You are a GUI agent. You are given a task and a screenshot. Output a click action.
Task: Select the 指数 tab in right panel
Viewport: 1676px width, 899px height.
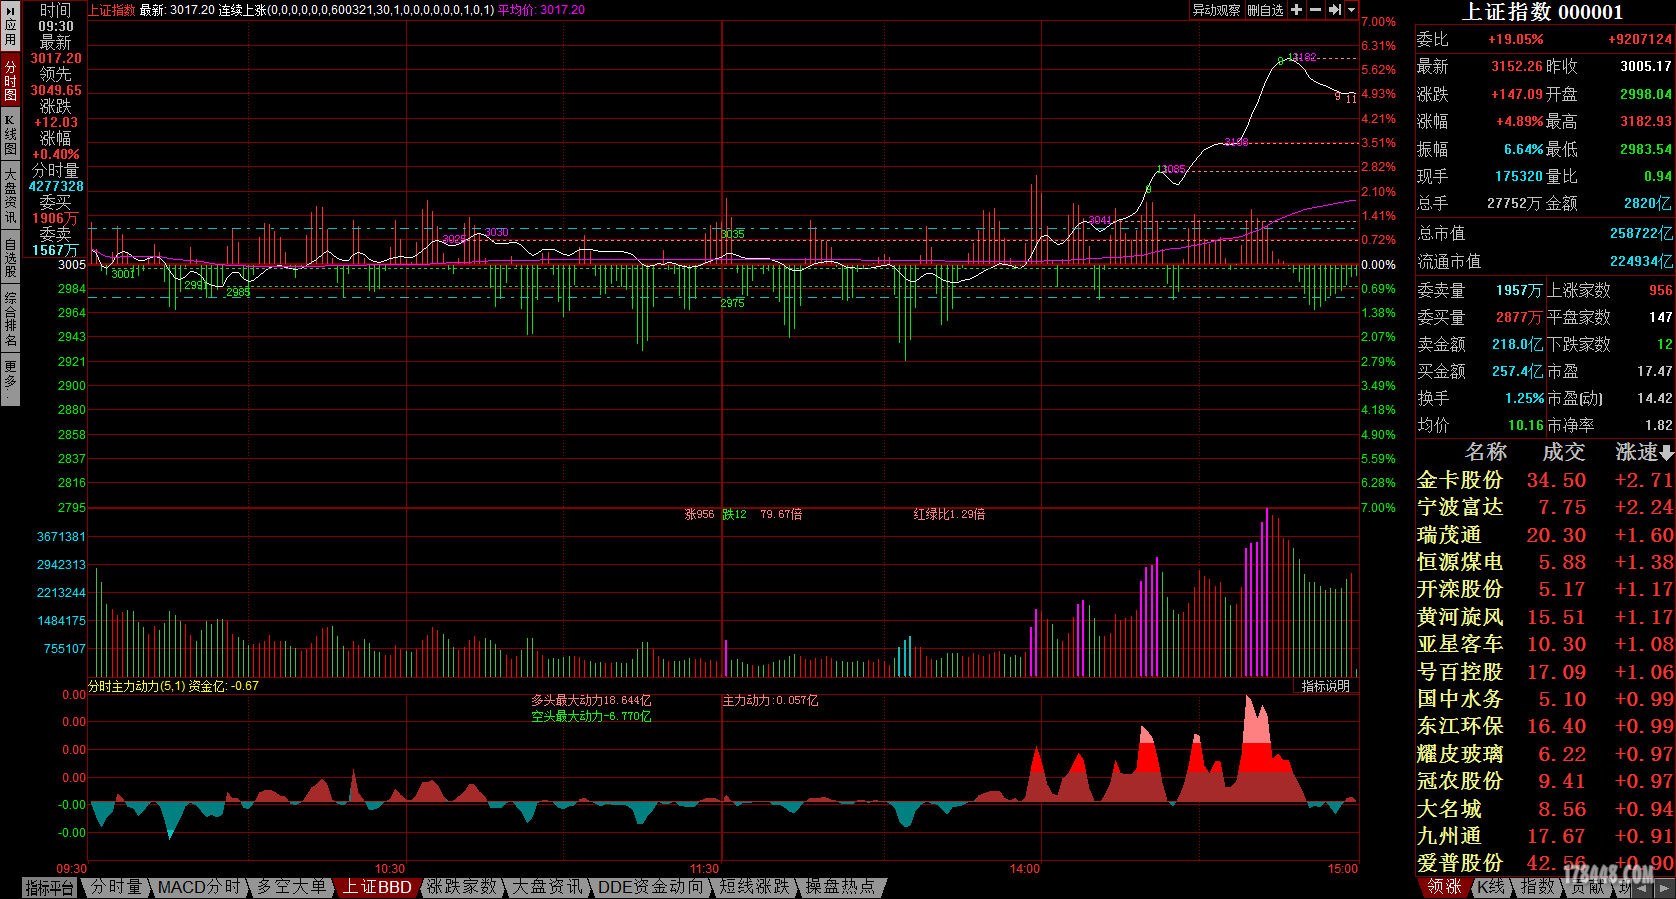click(x=1537, y=887)
